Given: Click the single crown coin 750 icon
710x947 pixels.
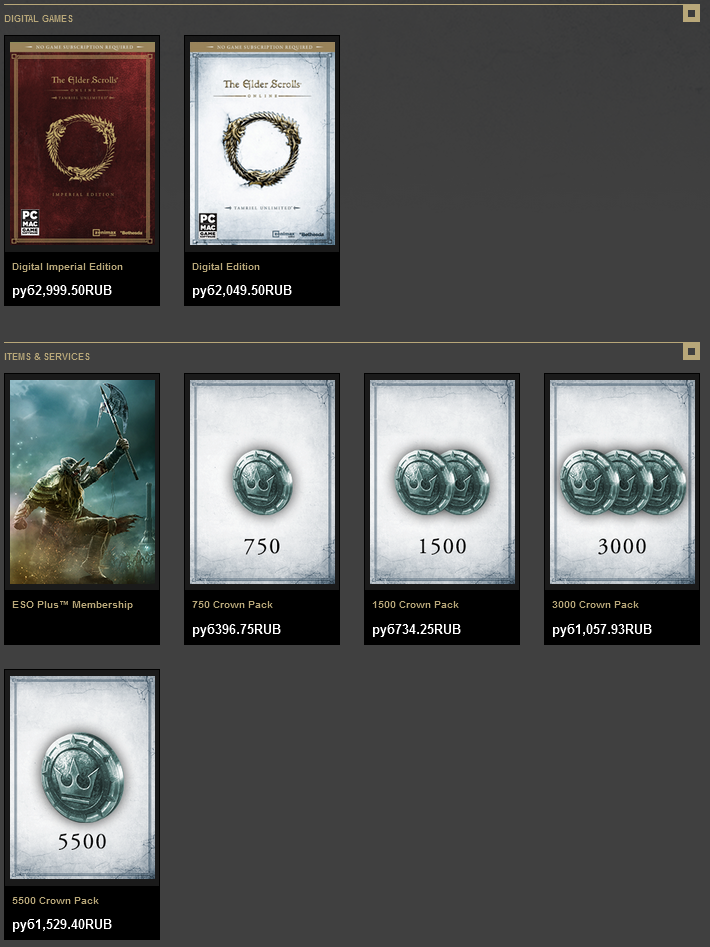Looking at the screenshot, I should click(x=263, y=482).
